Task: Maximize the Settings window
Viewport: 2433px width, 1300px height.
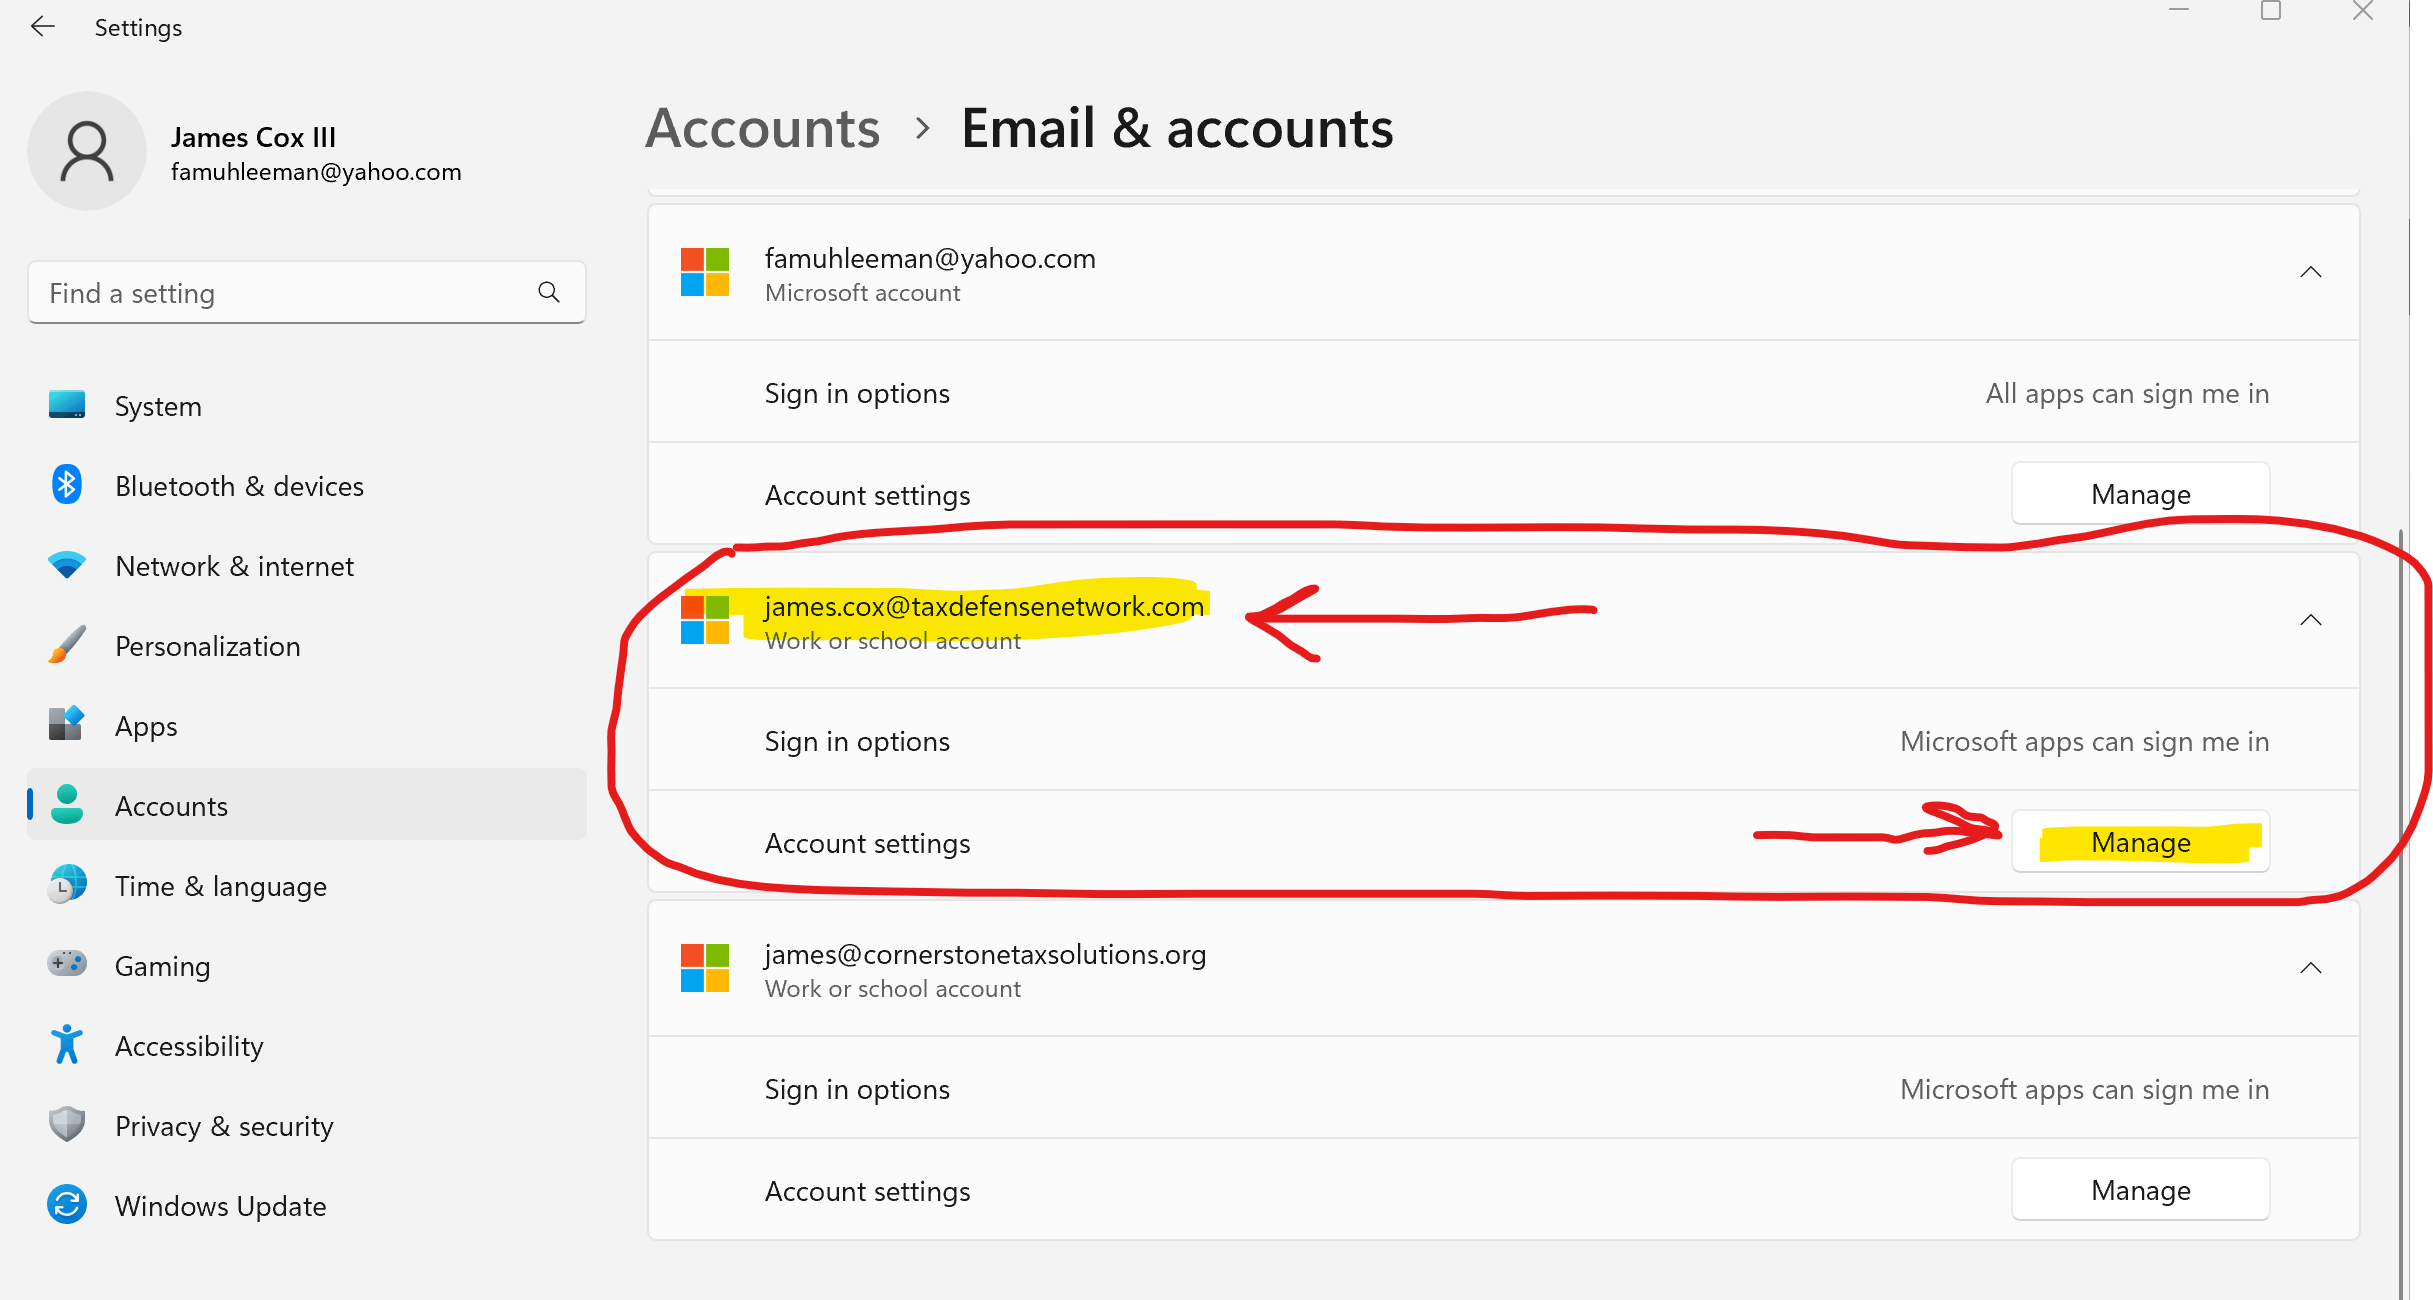Action: [x=2271, y=12]
